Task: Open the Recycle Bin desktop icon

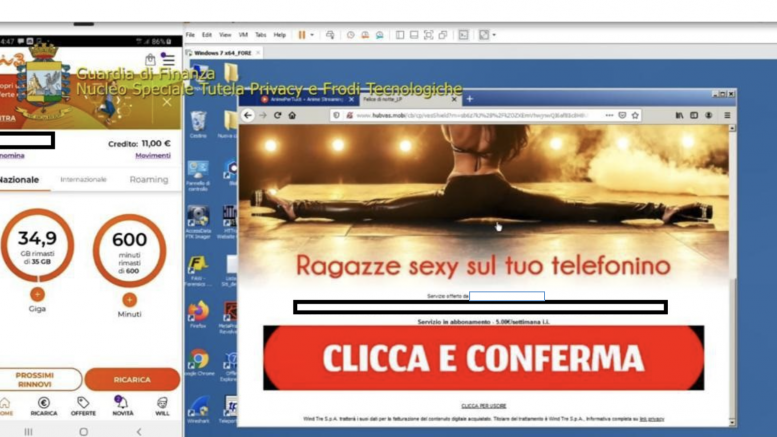Action: coord(198,124)
